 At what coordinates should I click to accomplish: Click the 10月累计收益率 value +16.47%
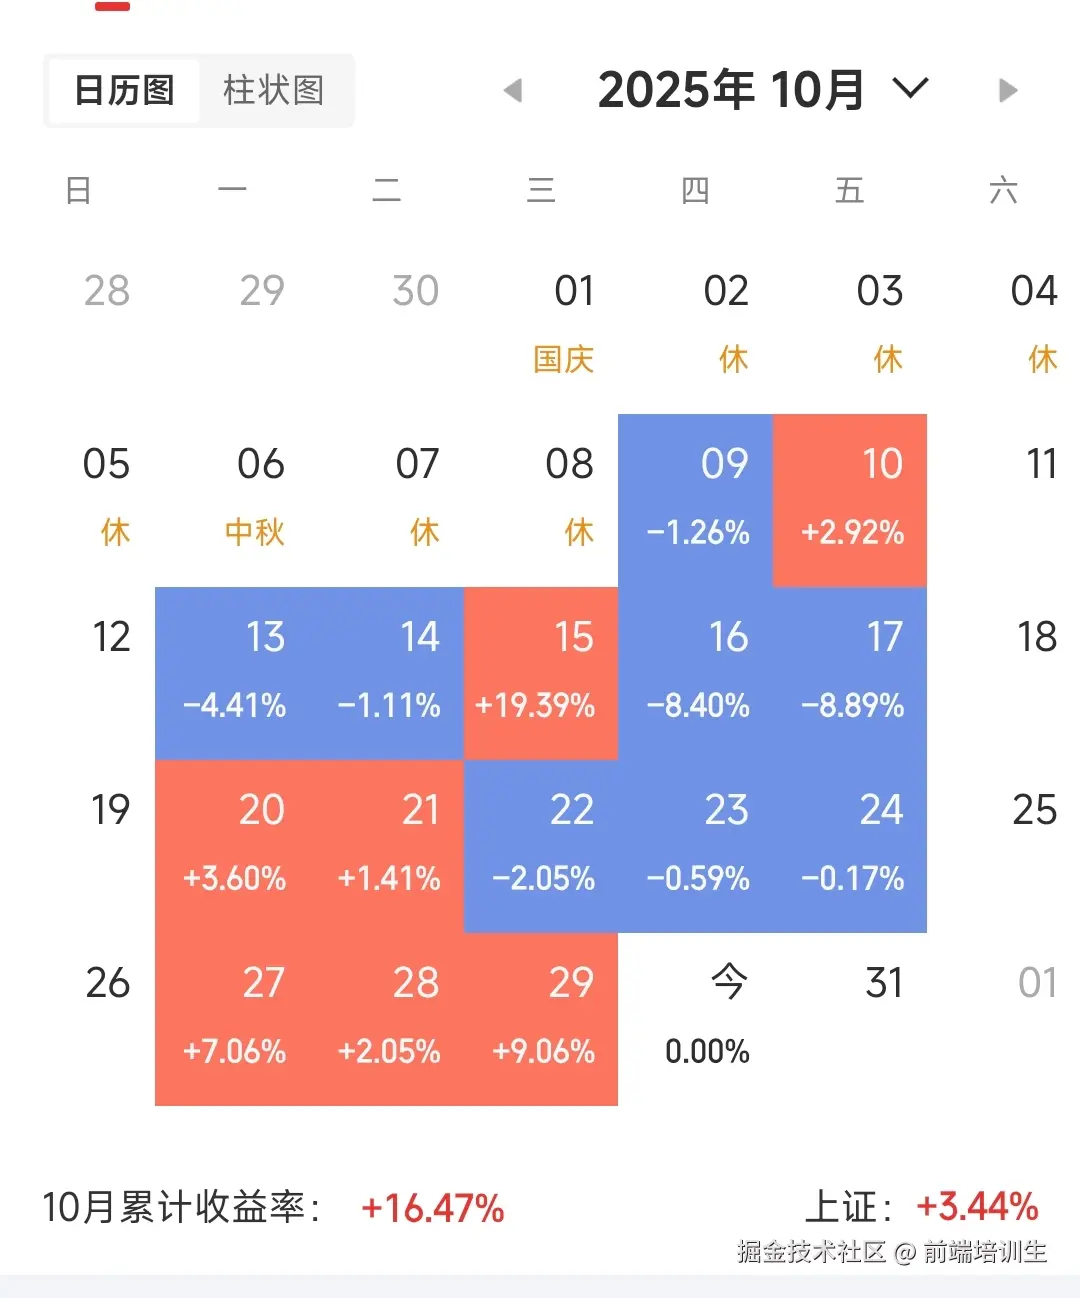[x=432, y=1208]
